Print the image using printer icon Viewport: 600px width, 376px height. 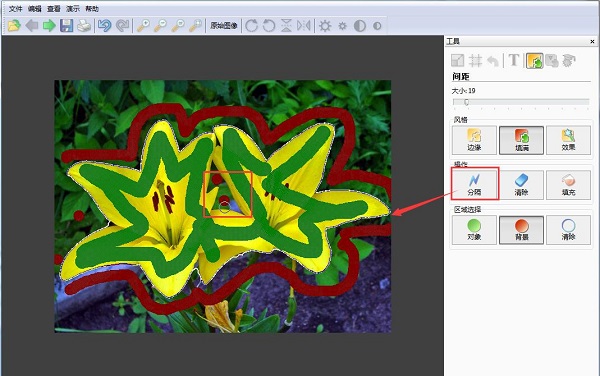(x=84, y=26)
